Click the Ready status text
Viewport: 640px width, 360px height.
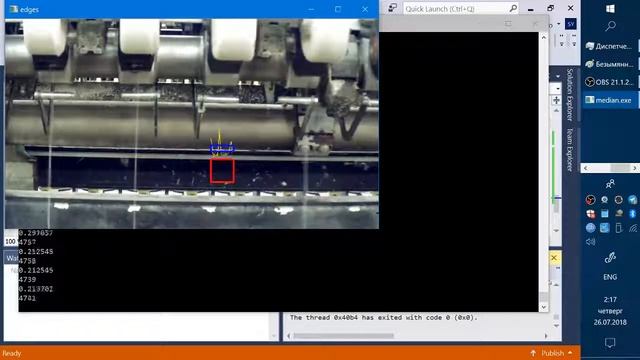coord(12,353)
